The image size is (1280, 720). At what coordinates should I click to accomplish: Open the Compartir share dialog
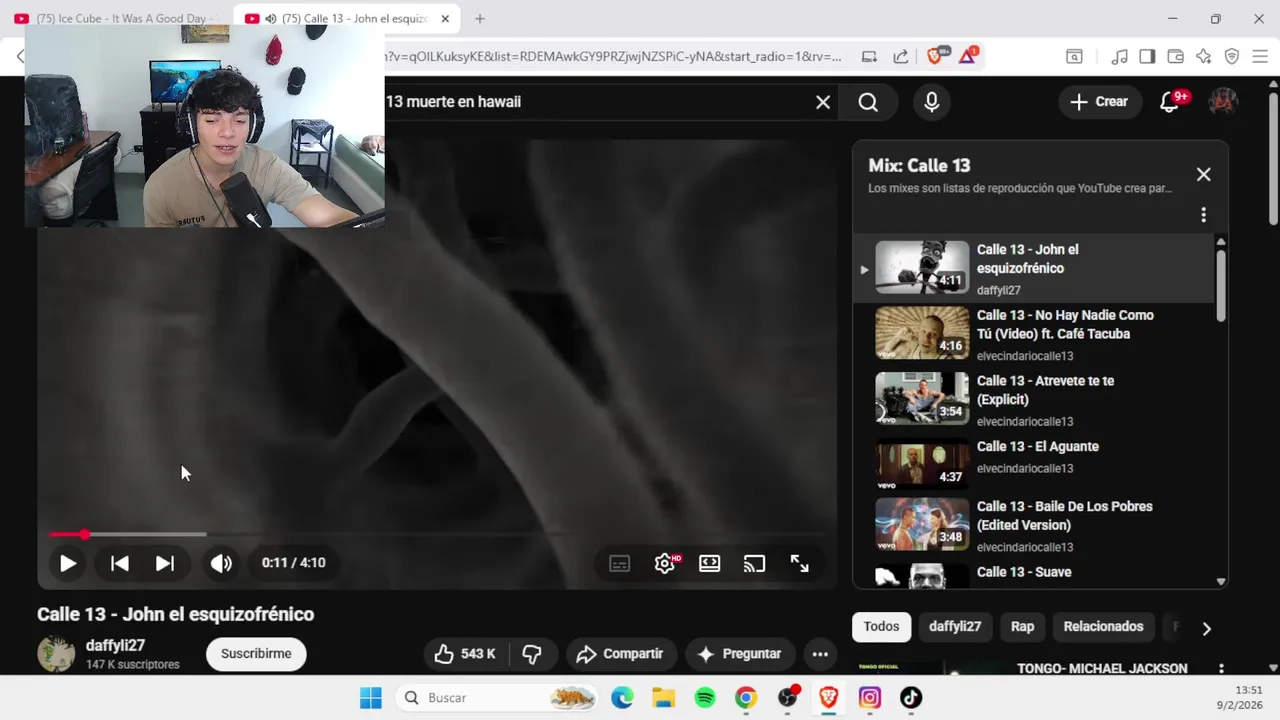click(x=621, y=654)
